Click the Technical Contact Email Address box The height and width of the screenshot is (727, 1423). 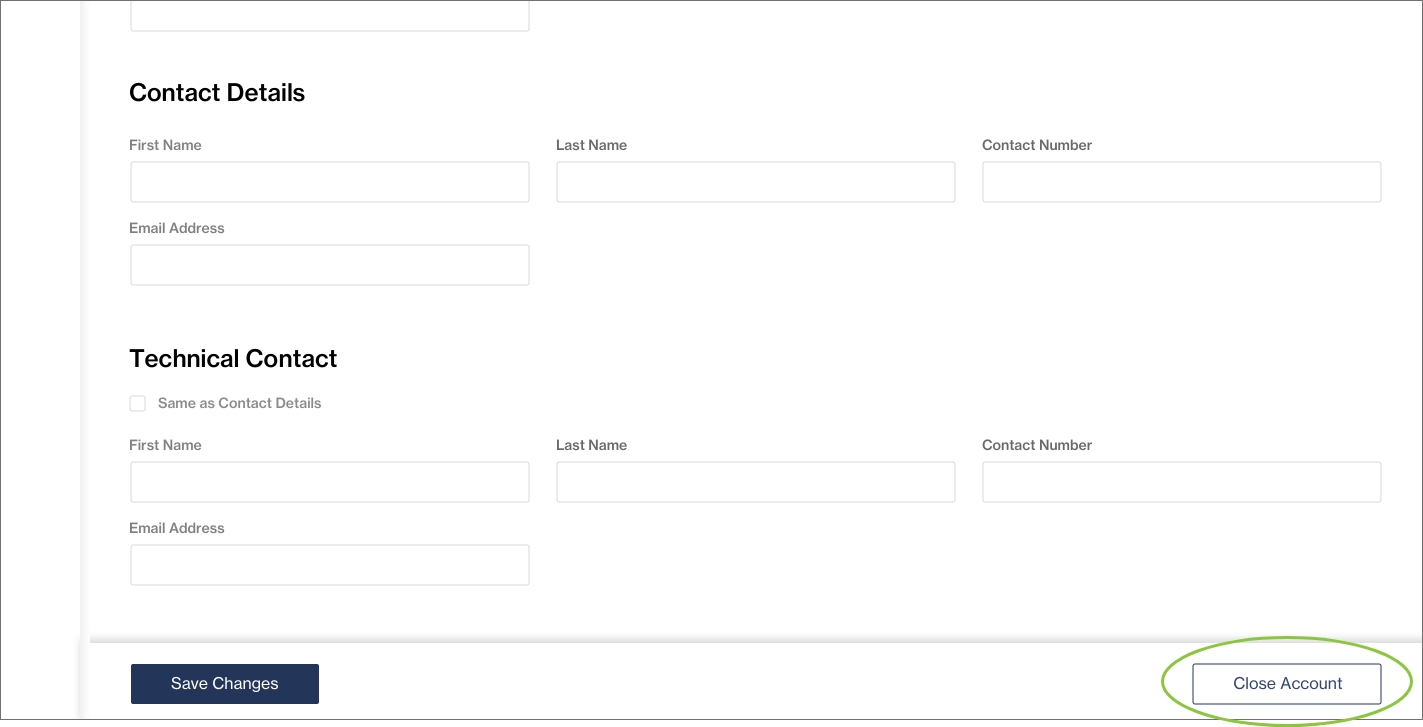pos(329,565)
